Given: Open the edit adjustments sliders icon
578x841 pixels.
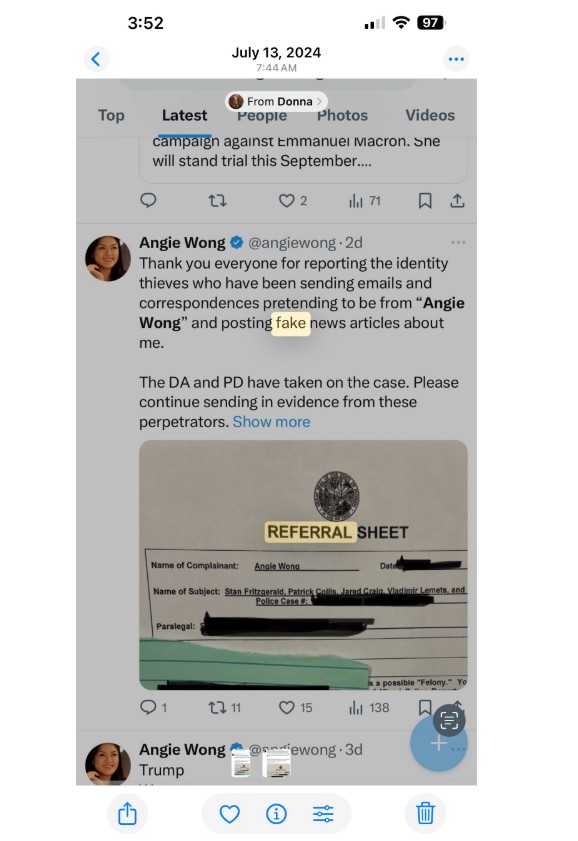Looking at the screenshot, I should tap(323, 814).
